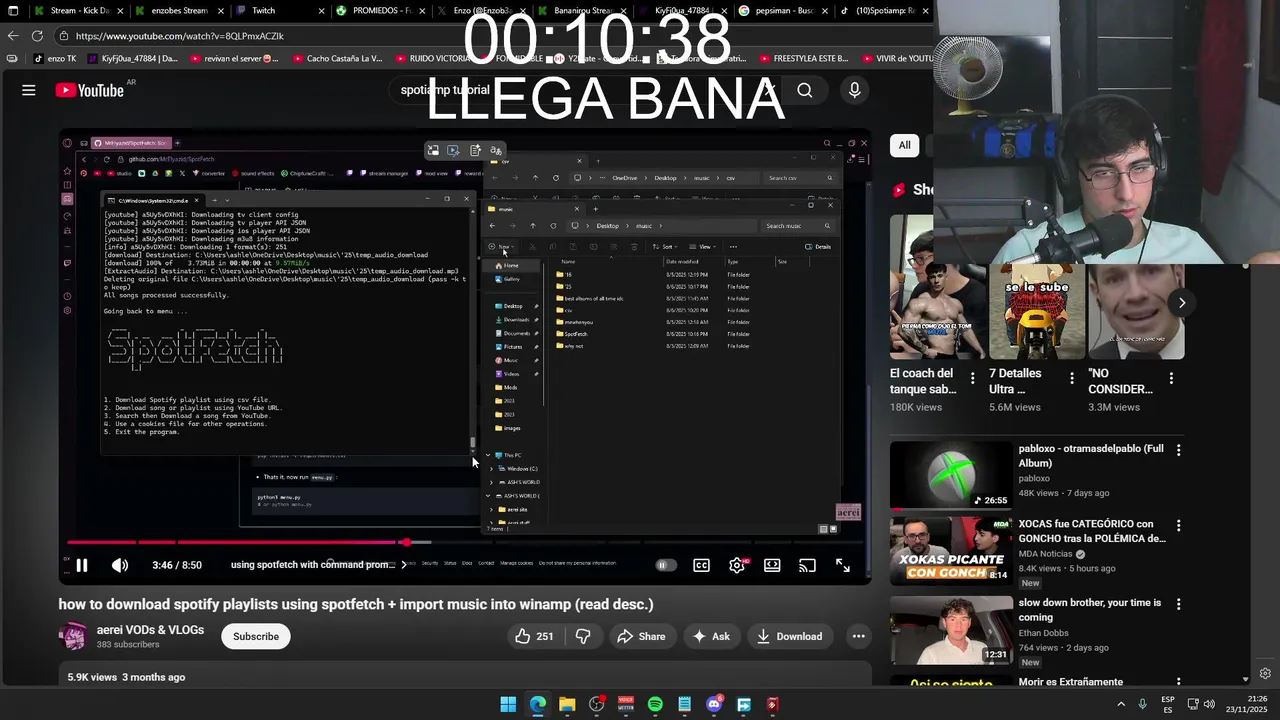Open File Explorer from the taskbar
The height and width of the screenshot is (720, 1280).
tap(567, 704)
